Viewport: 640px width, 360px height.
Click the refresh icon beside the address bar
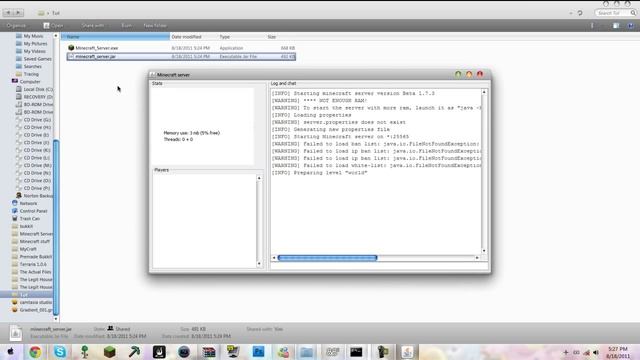(x=580, y=13)
